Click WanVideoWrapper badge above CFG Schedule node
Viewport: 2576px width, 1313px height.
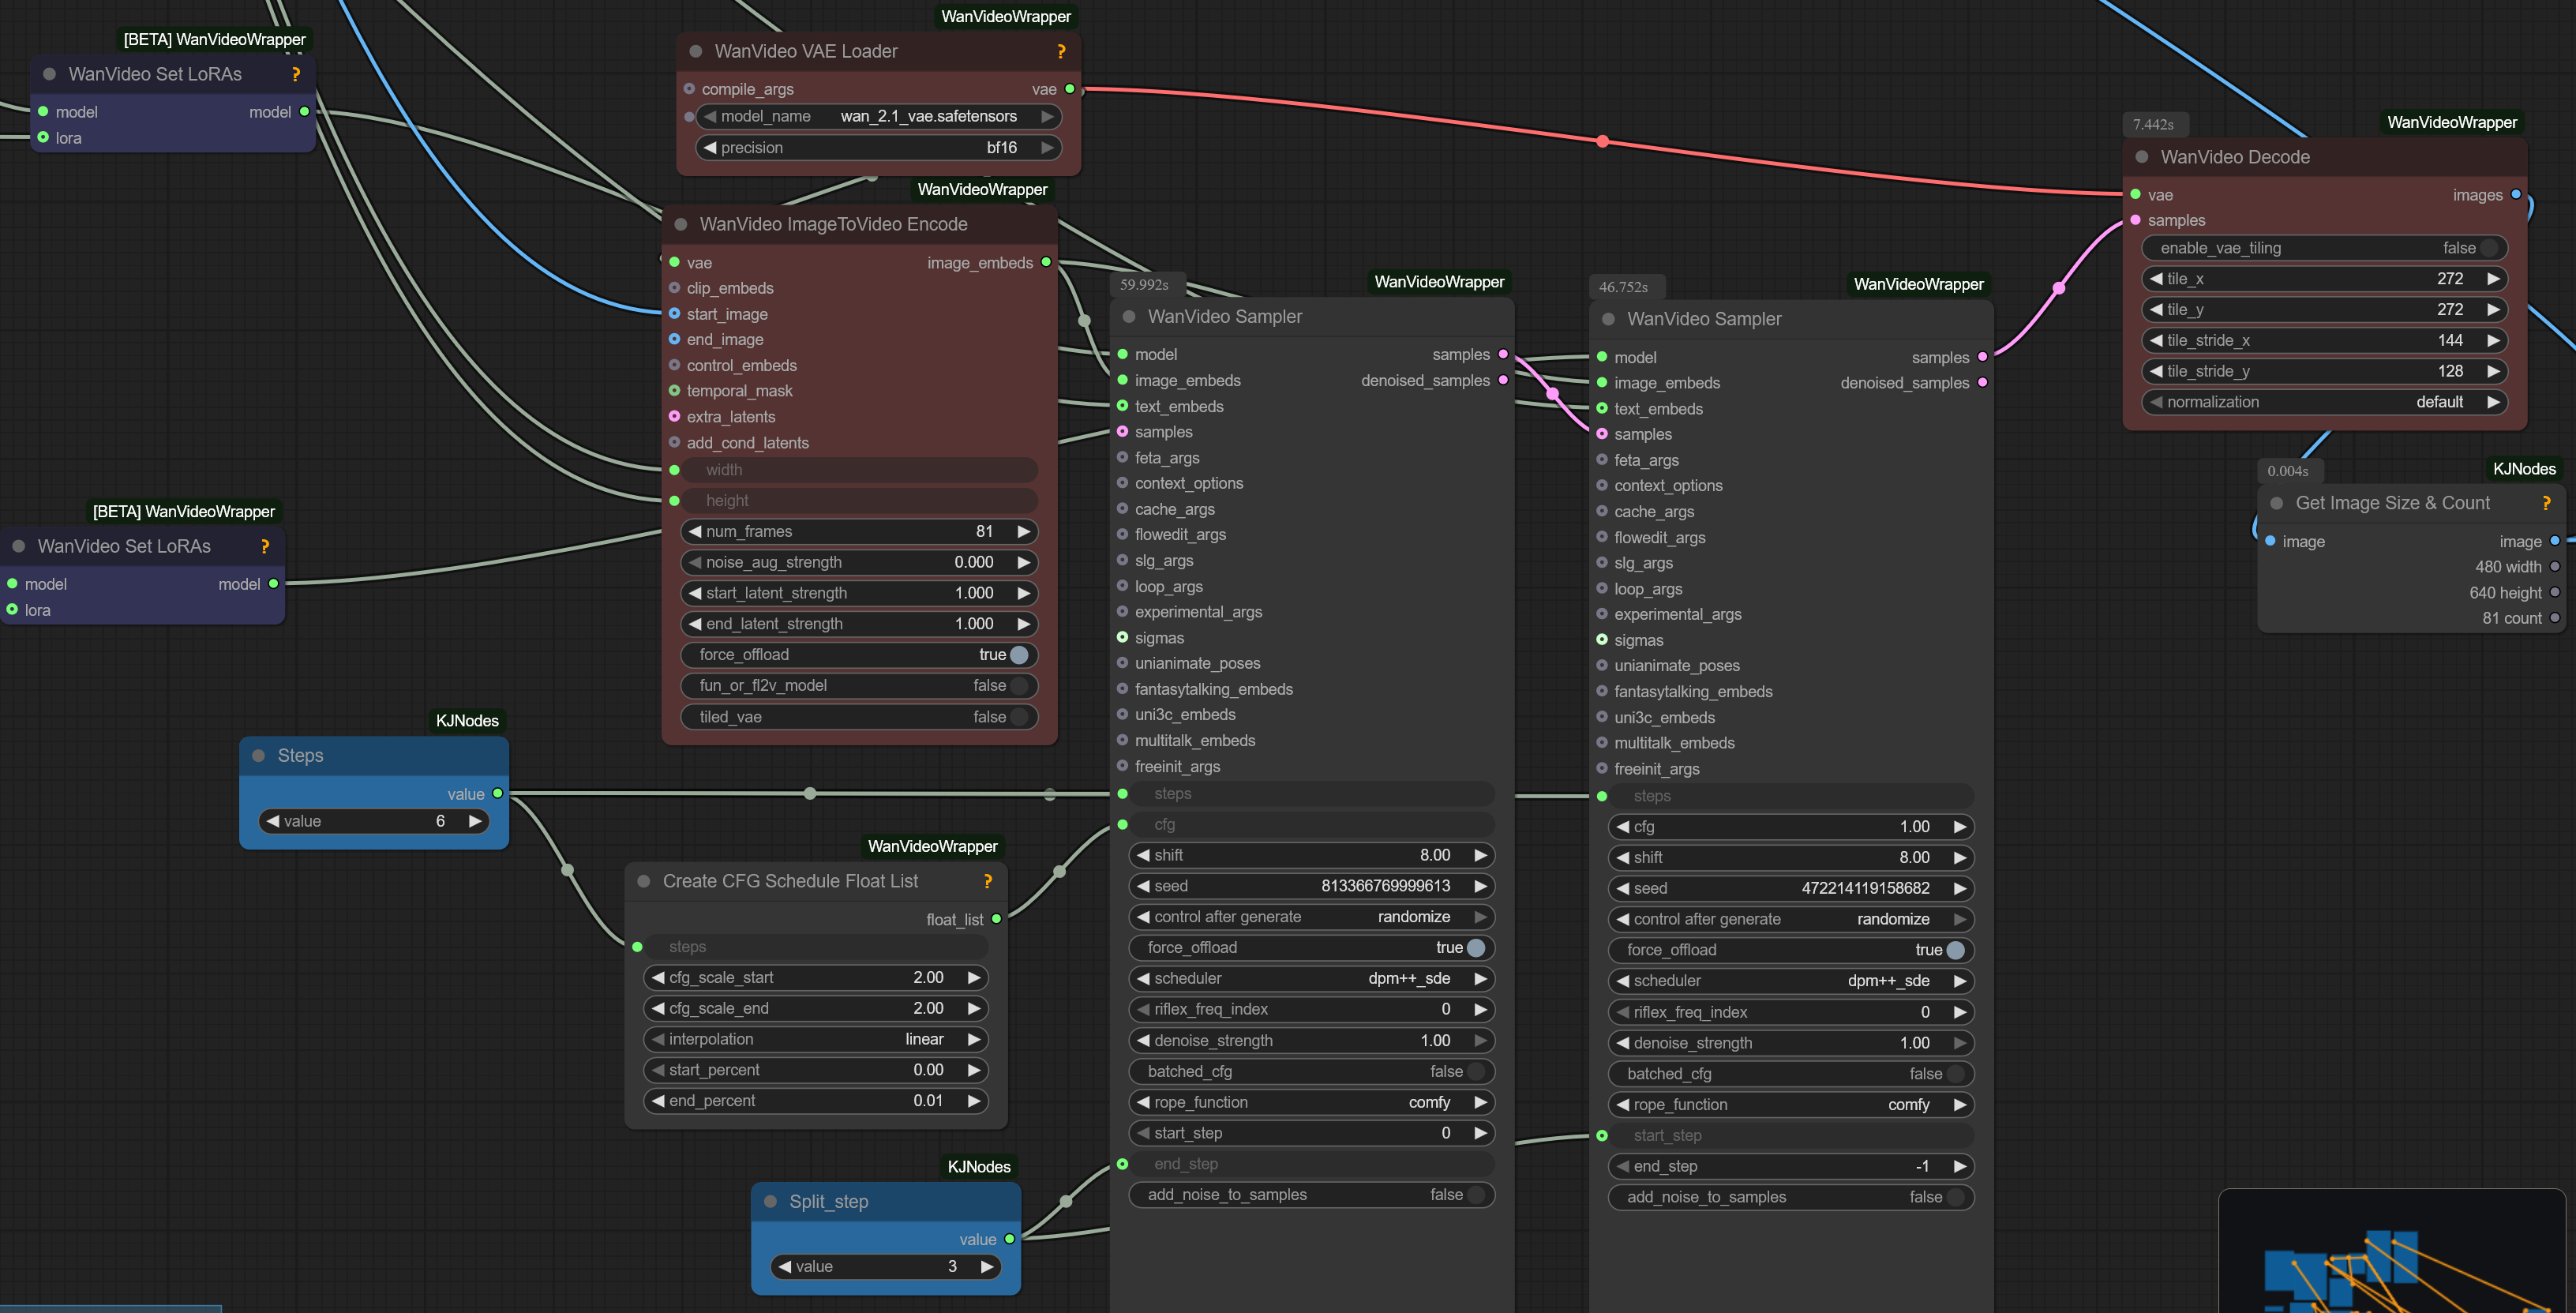932,846
